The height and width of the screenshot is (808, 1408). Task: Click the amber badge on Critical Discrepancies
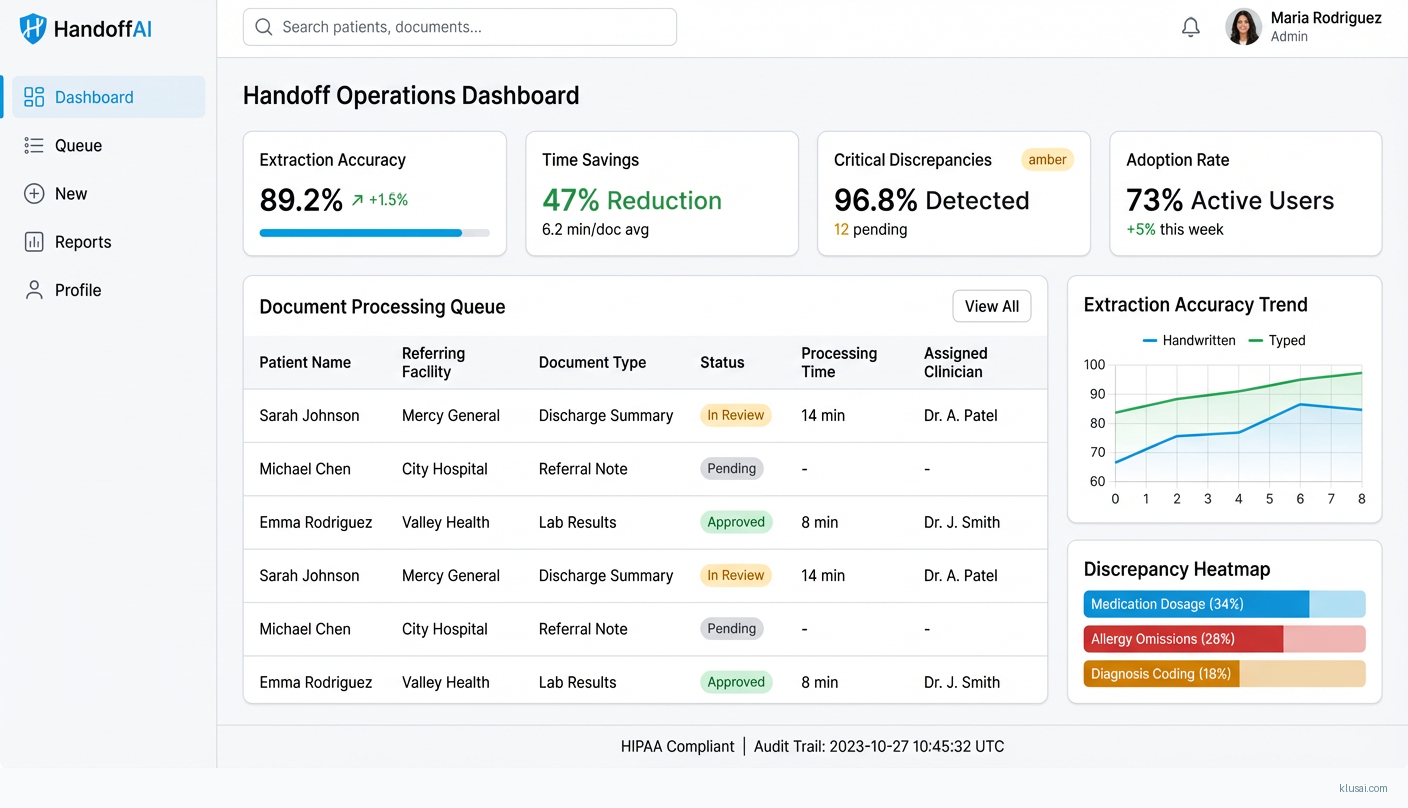coord(1047,160)
